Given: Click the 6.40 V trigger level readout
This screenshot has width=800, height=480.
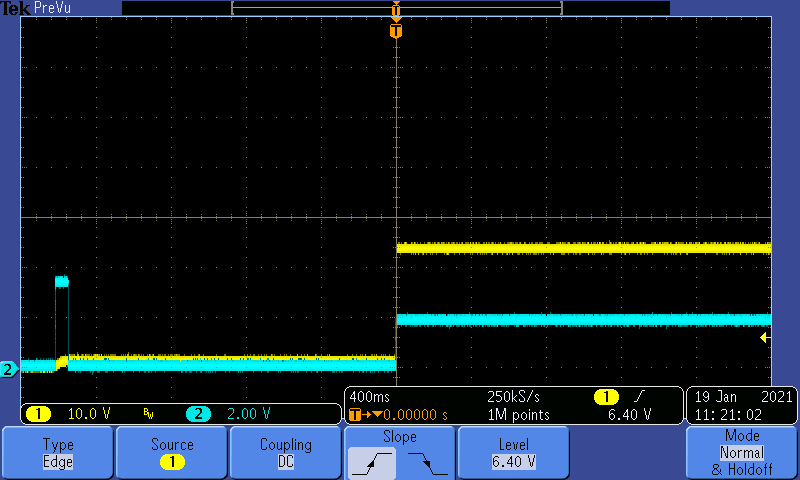Looking at the screenshot, I should (x=629, y=415).
